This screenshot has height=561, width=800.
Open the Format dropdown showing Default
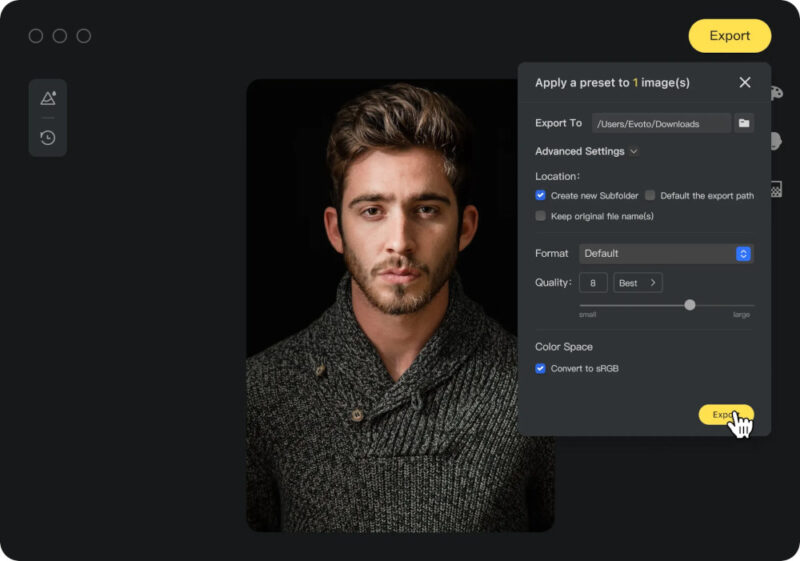[665, 254]
